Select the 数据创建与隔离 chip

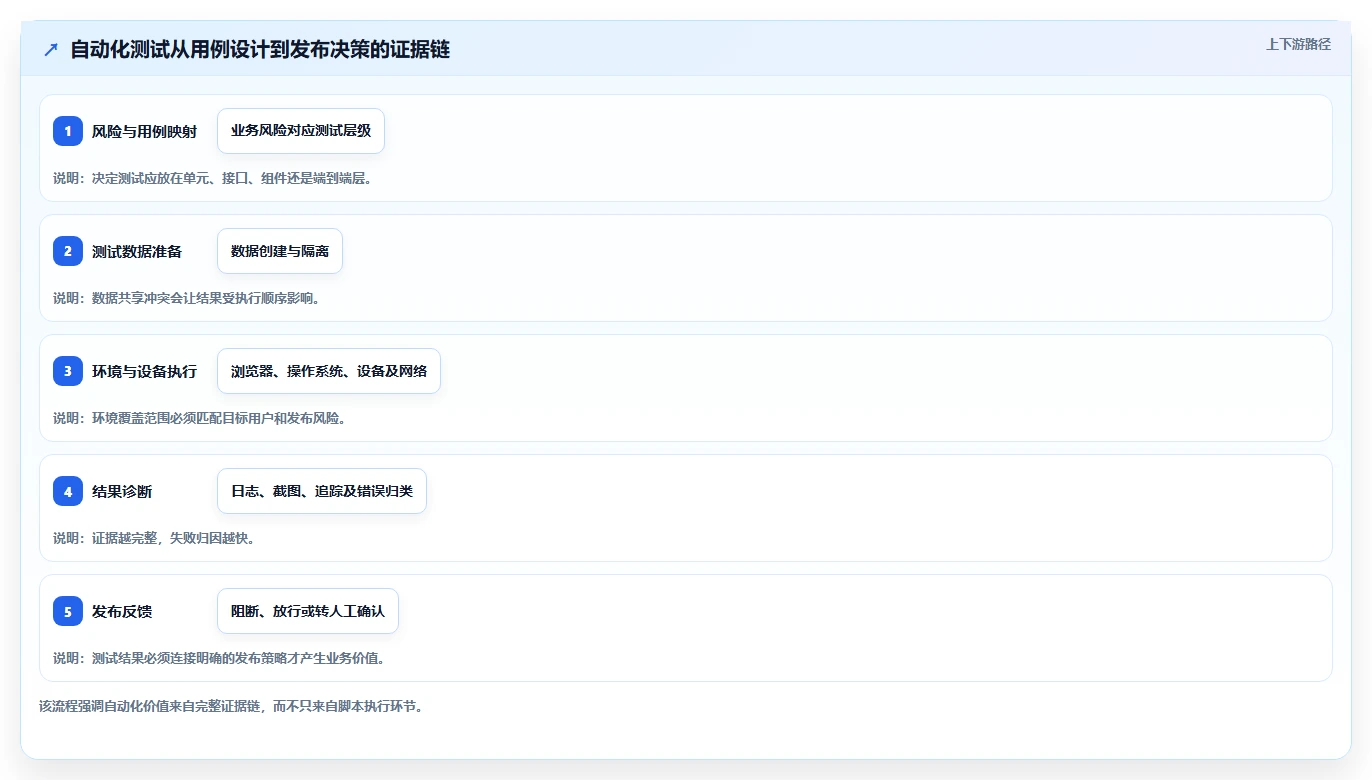(280, 251)
